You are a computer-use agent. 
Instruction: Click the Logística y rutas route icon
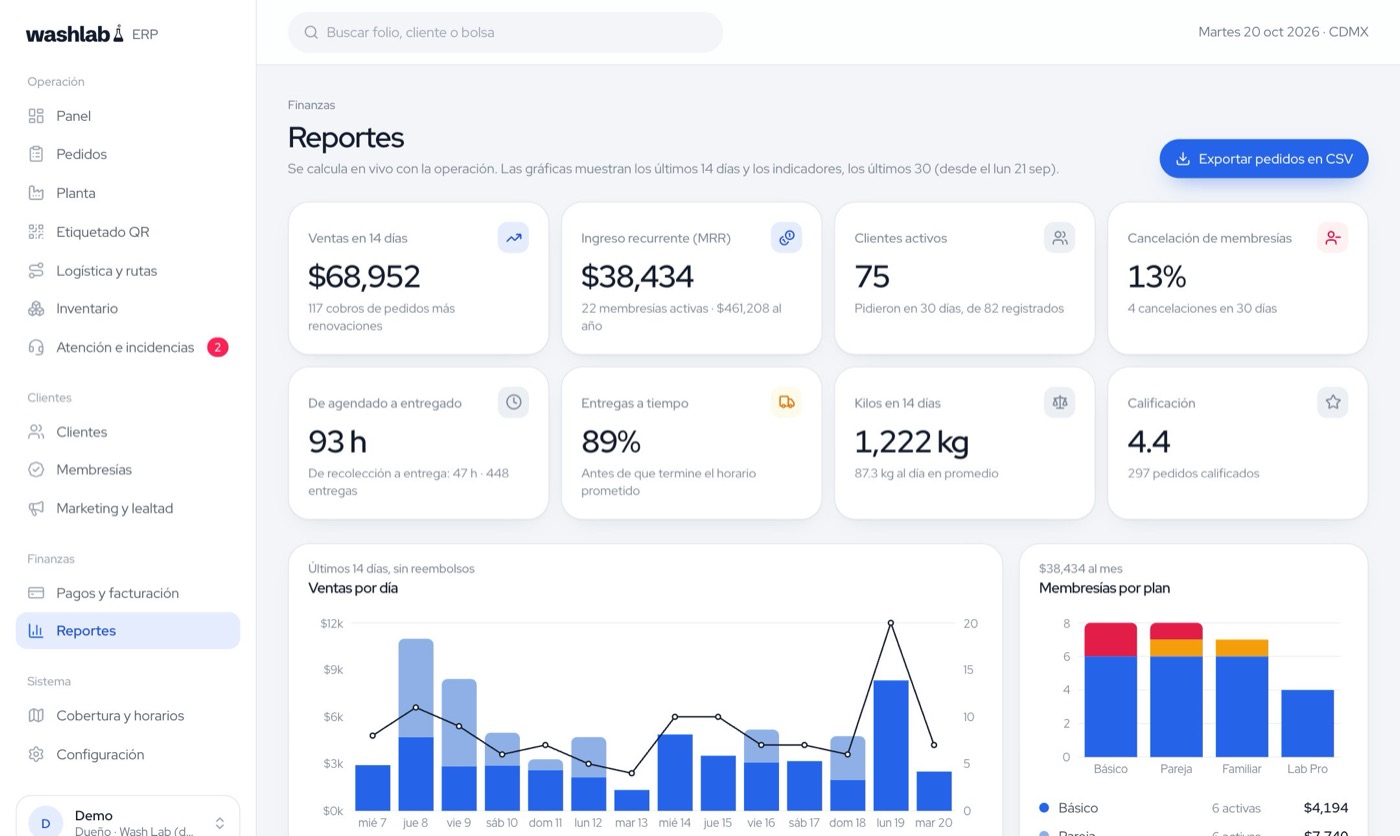pos(36,271)
